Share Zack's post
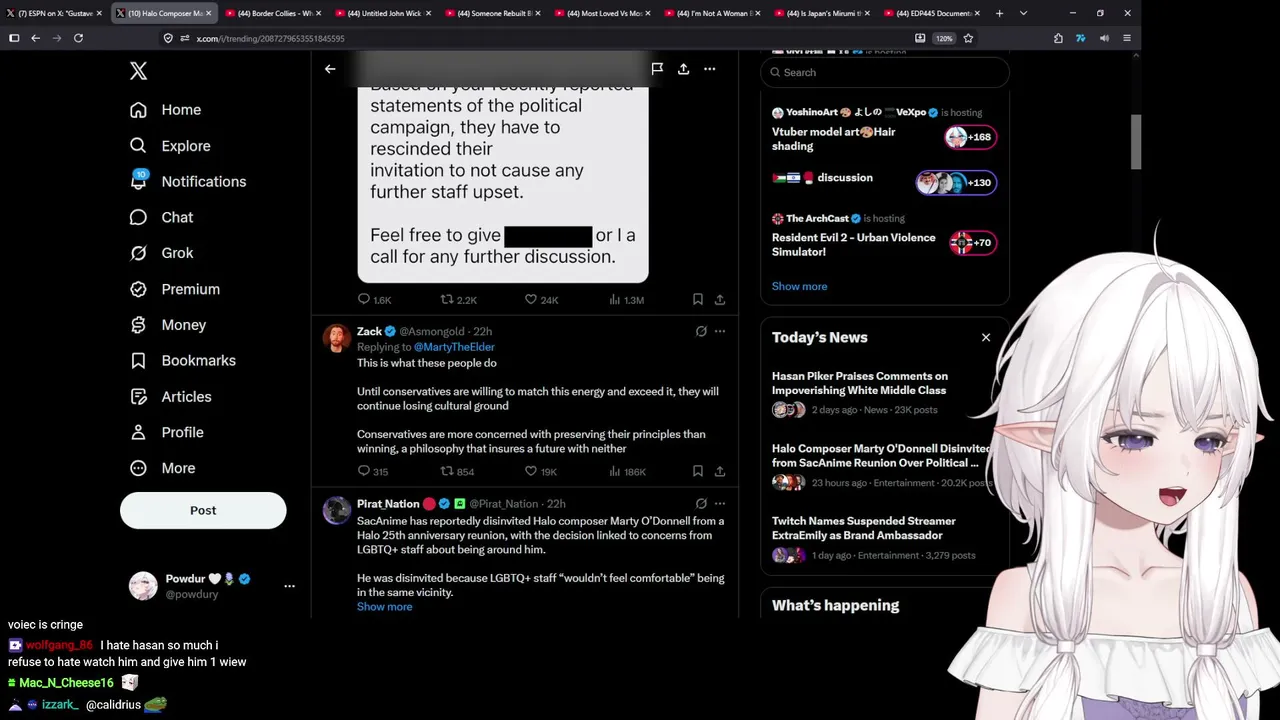 [x=720, y=471]
